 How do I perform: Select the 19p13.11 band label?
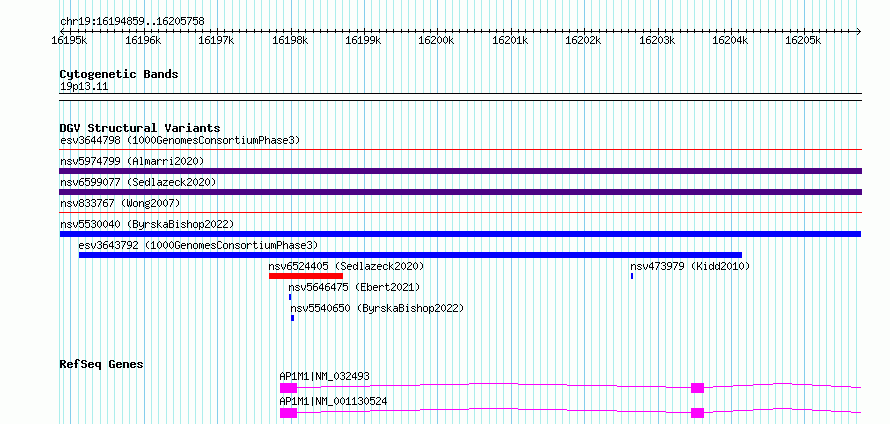pos(84,87)
